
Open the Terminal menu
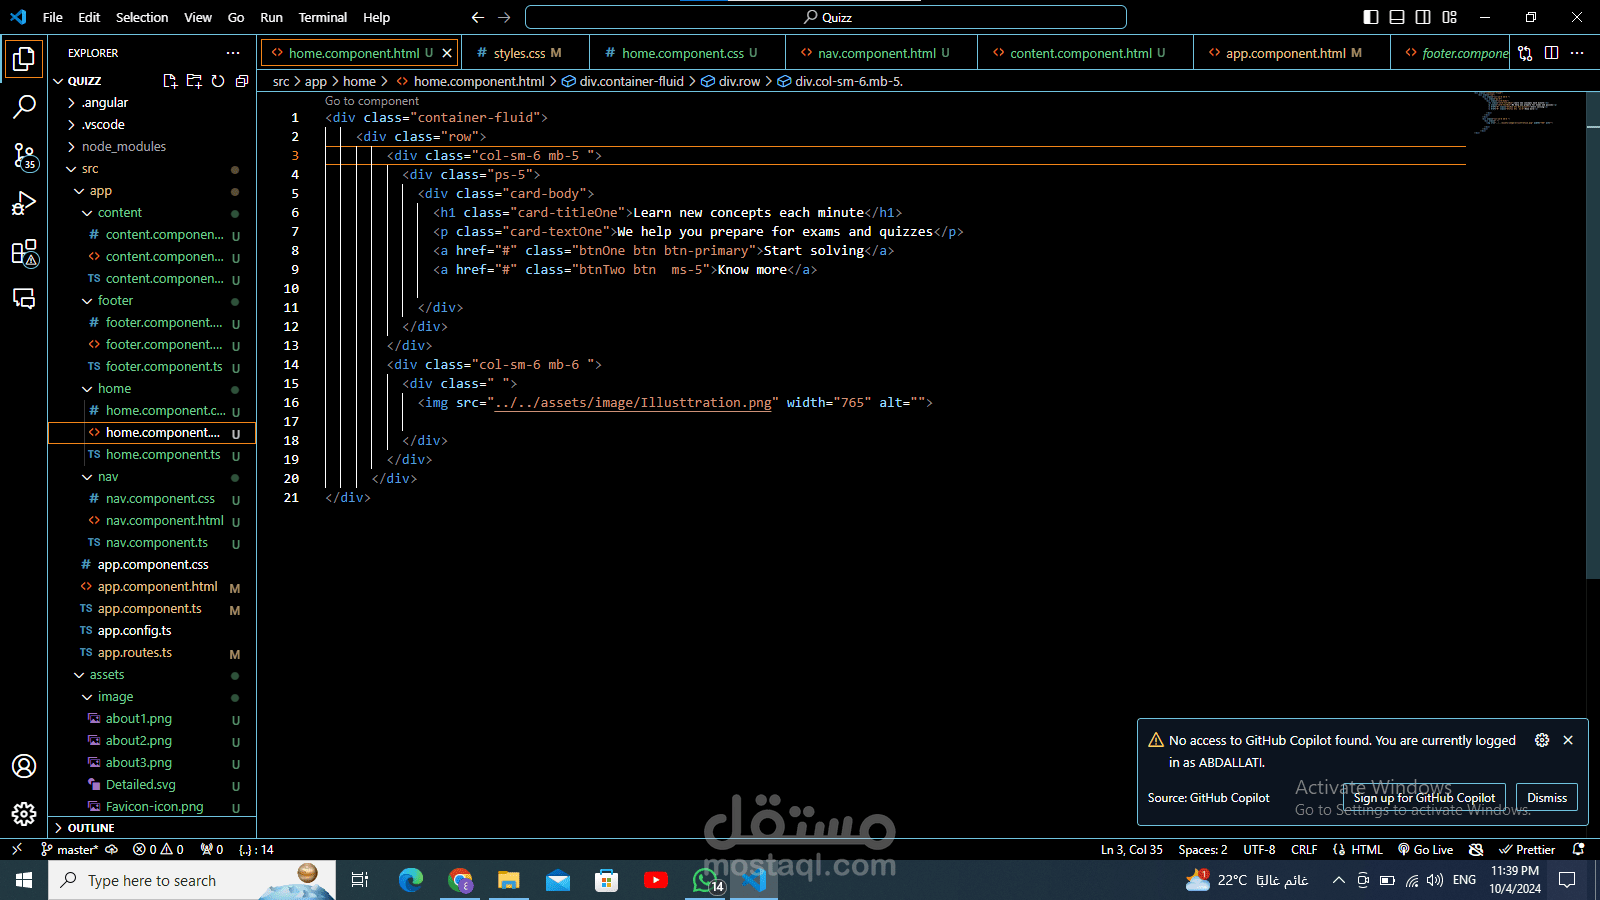(x=323, y=17)
